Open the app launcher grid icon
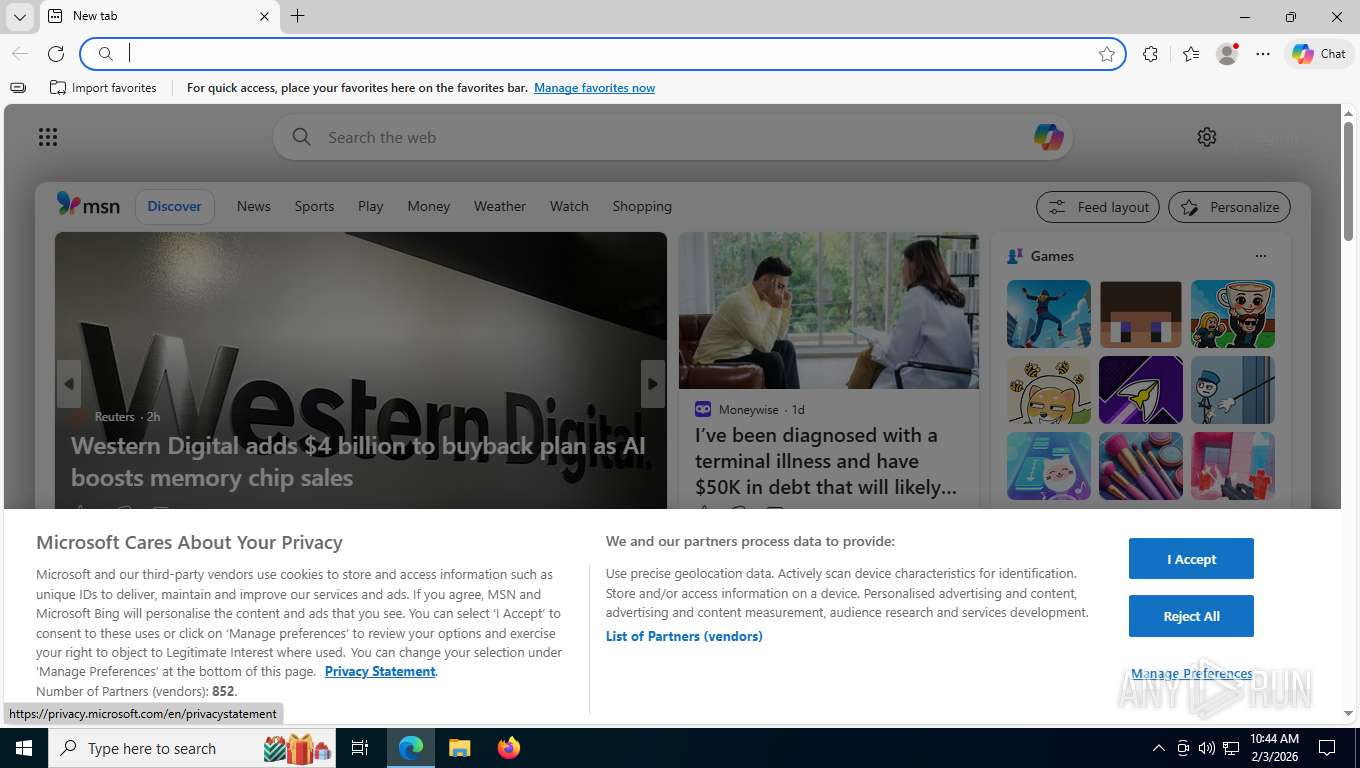 click(x=48, y=137)
